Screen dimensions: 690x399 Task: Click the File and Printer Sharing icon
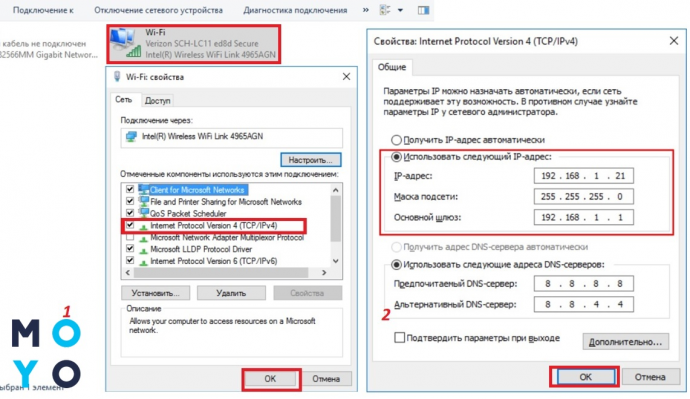(x=143, y=201)
